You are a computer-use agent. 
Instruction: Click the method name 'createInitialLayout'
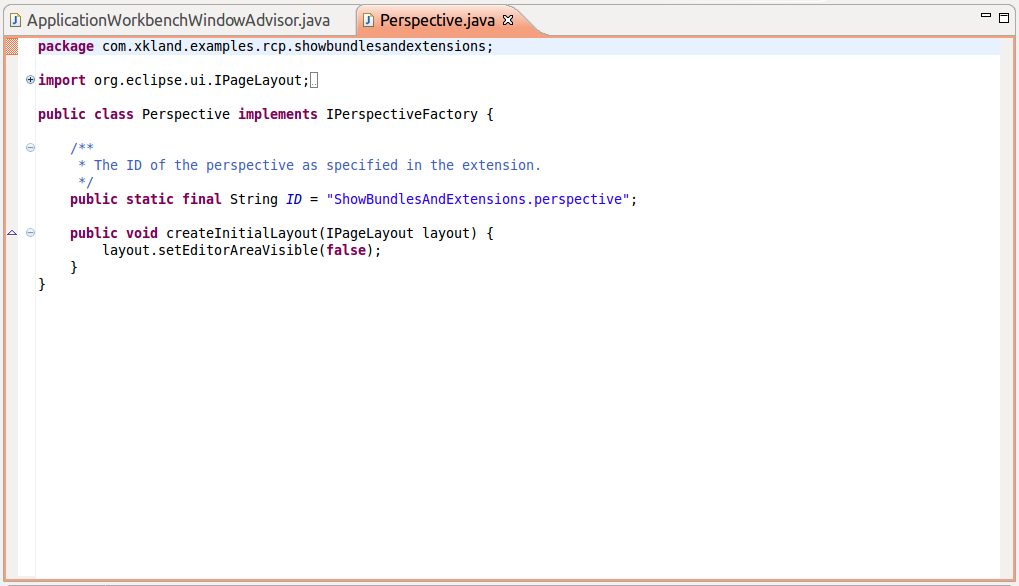click(x=242, y=233)
